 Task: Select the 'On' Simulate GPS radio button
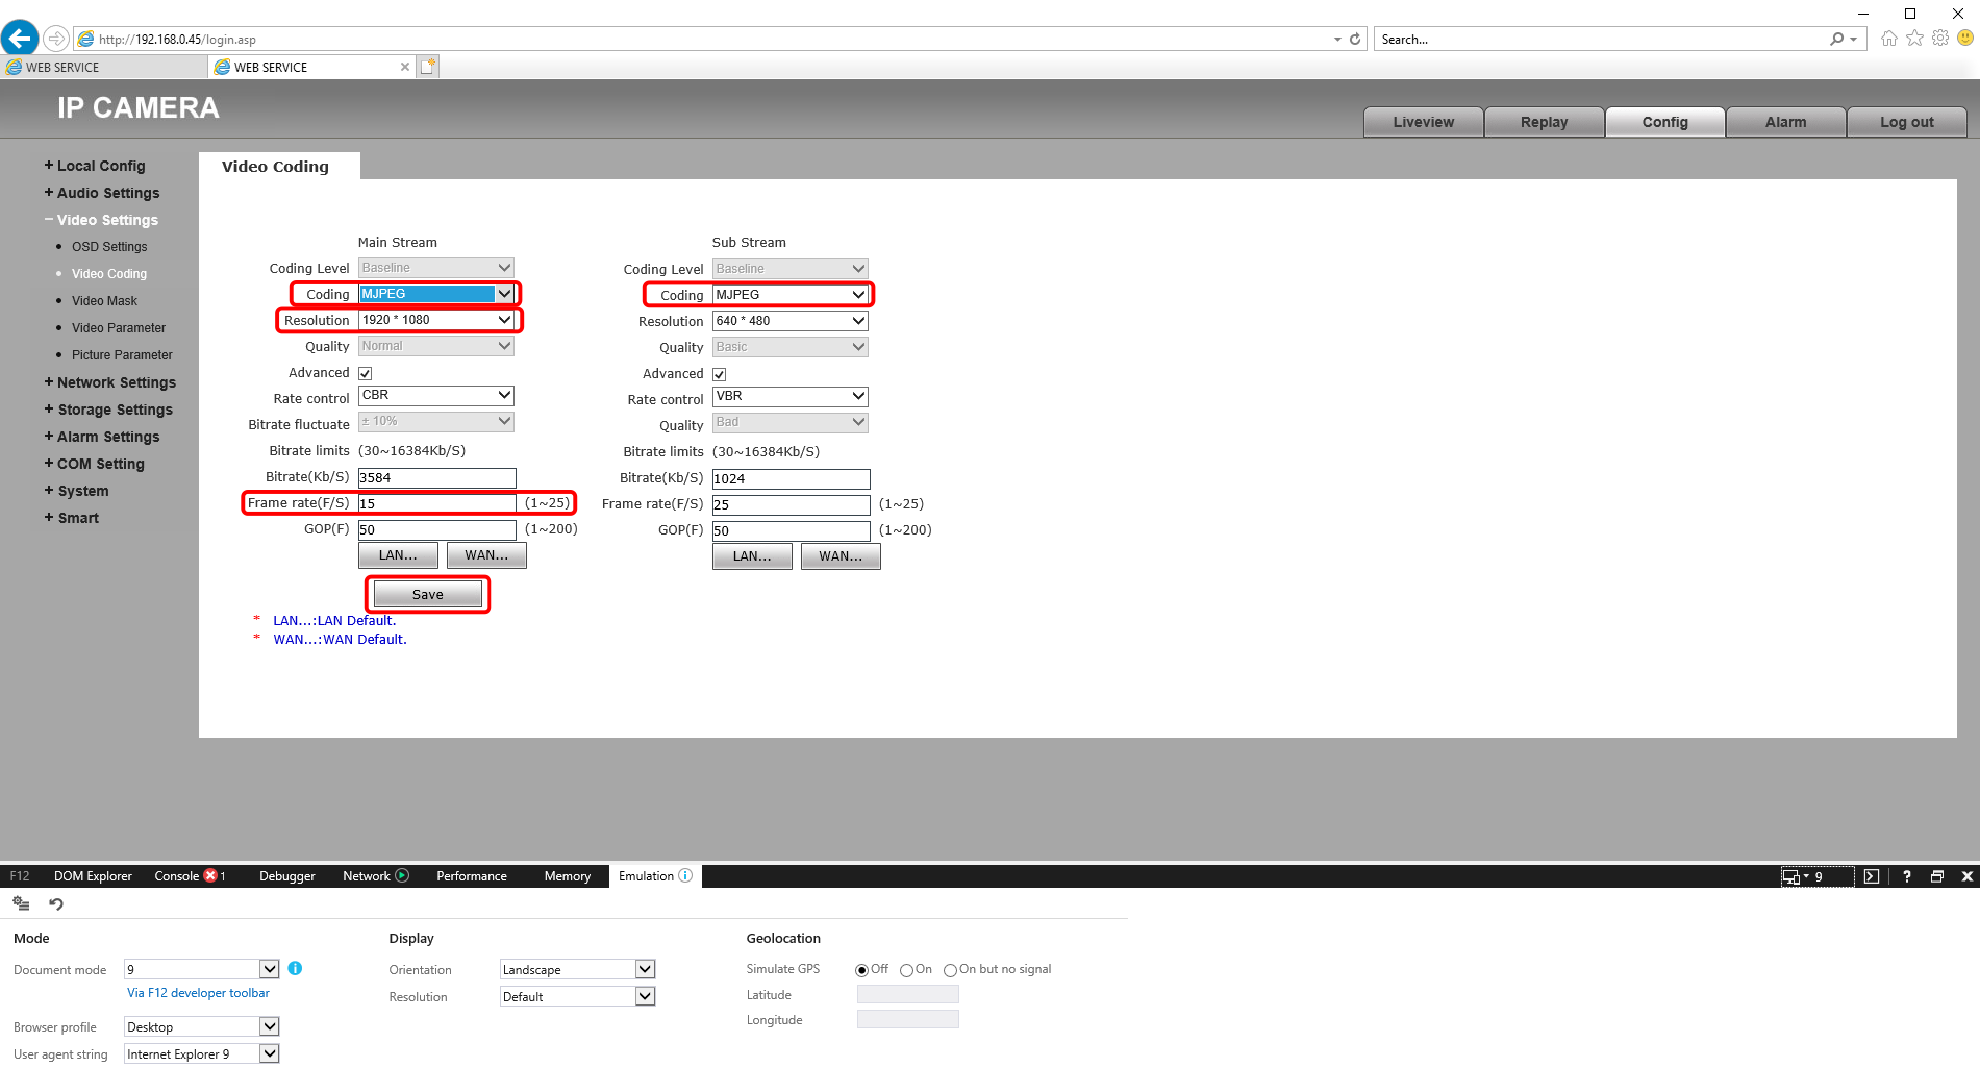pyautogui.click(x=906, y=970)
